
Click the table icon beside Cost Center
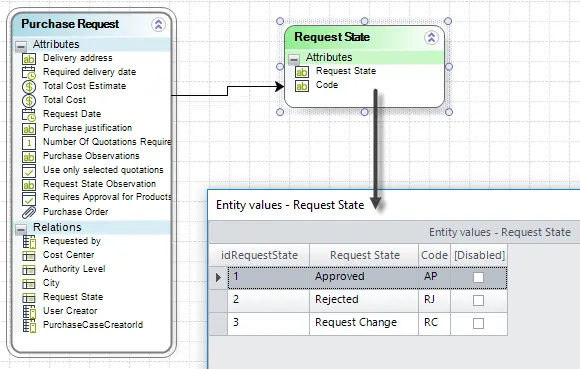click(x=29, y=255)
